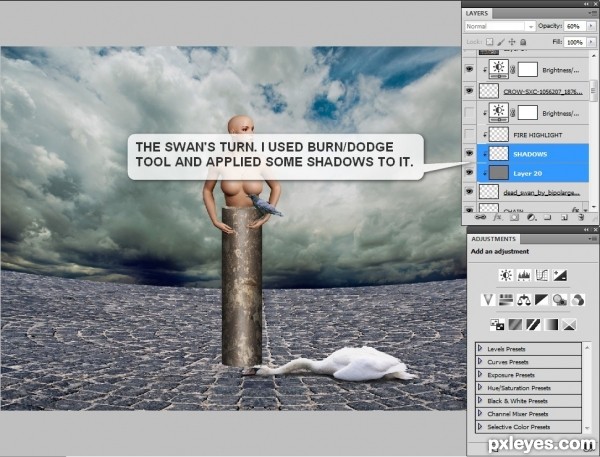Show the FIRE HIGHLIGHT layer
This screenshot has width=600, height=457.
(x=470, y=134)
